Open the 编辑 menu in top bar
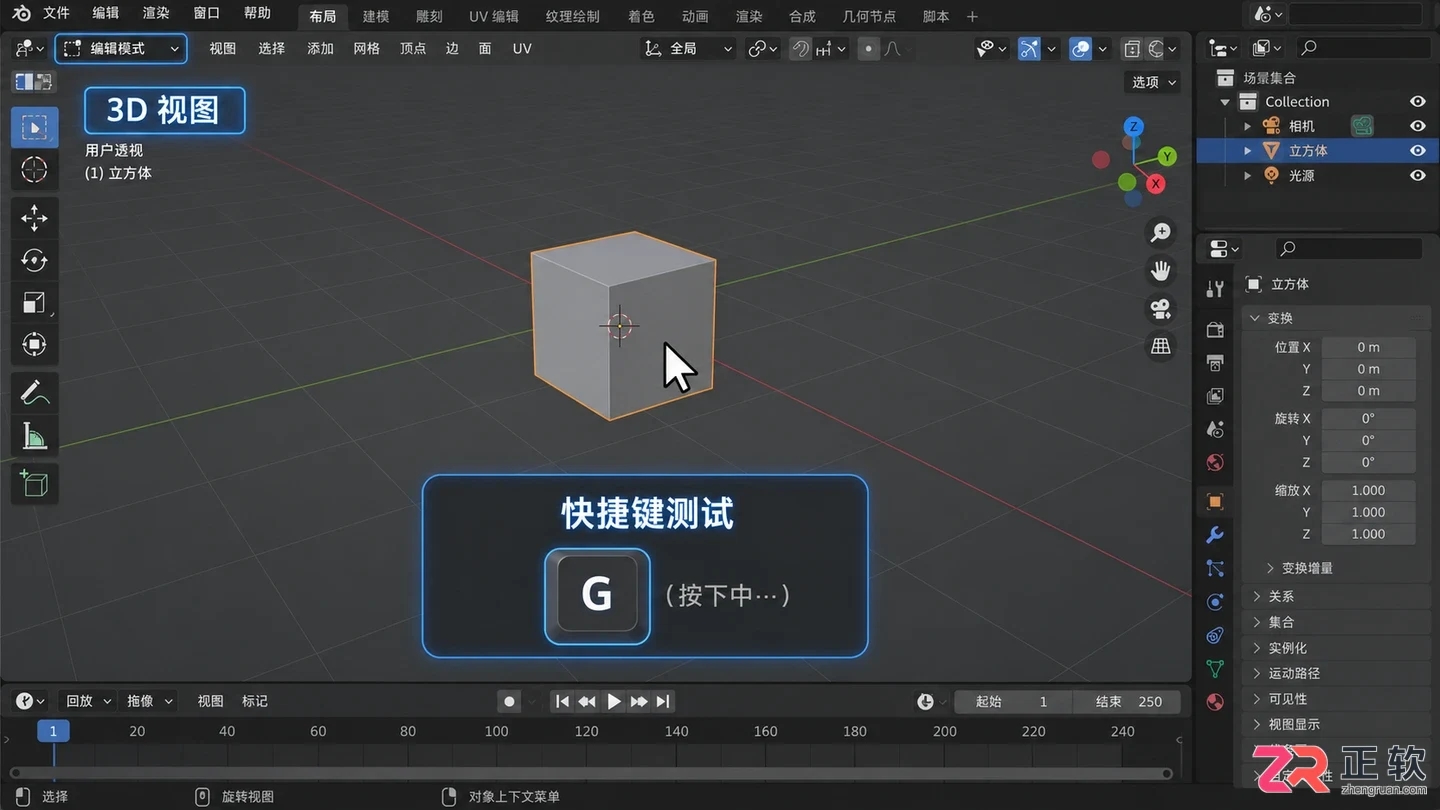The width and height of the screenshot is (1440, 810). click(x=106, y=13)
